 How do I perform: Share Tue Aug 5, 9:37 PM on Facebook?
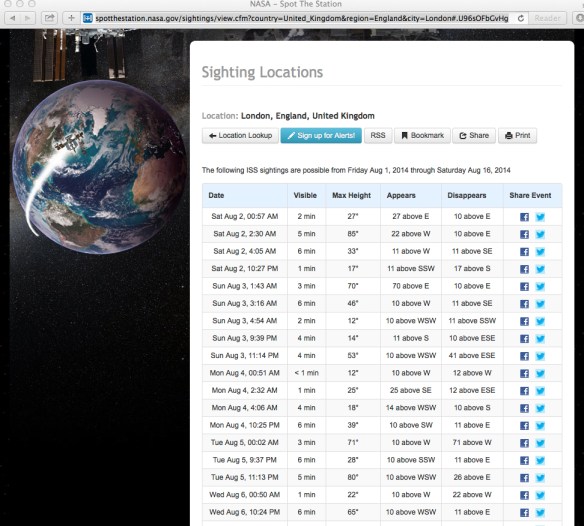(524, 460)
